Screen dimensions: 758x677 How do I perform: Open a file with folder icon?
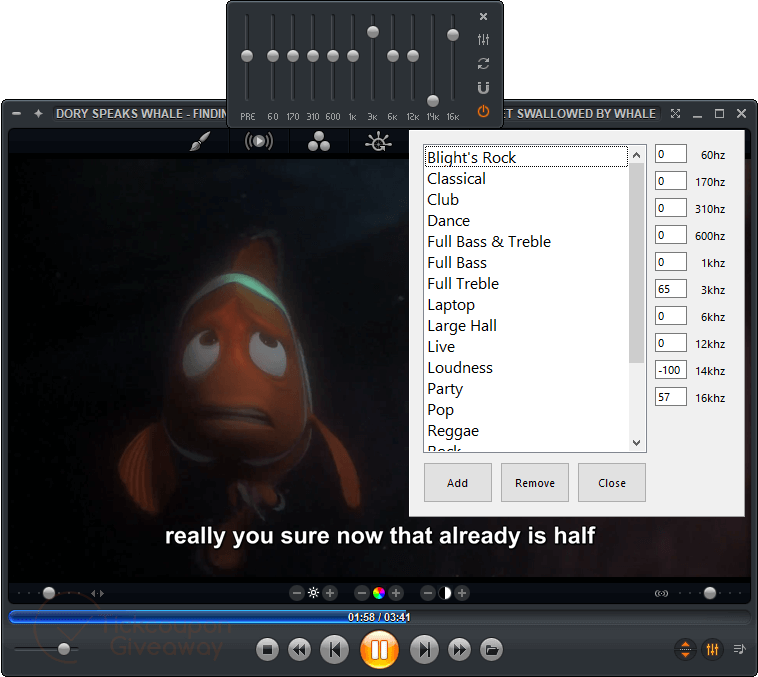(x=492, y=649)
